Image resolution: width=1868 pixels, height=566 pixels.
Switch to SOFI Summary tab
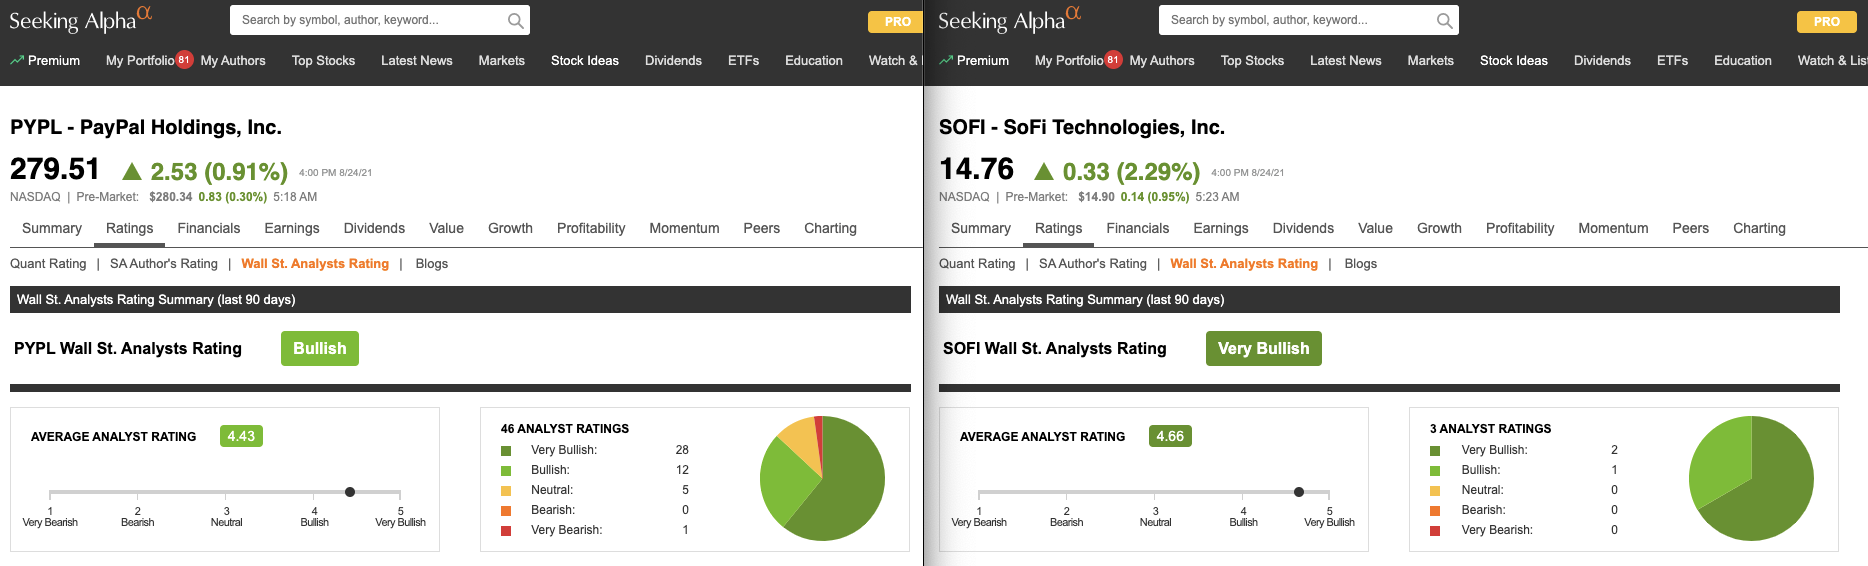click(x=981, y=228)
